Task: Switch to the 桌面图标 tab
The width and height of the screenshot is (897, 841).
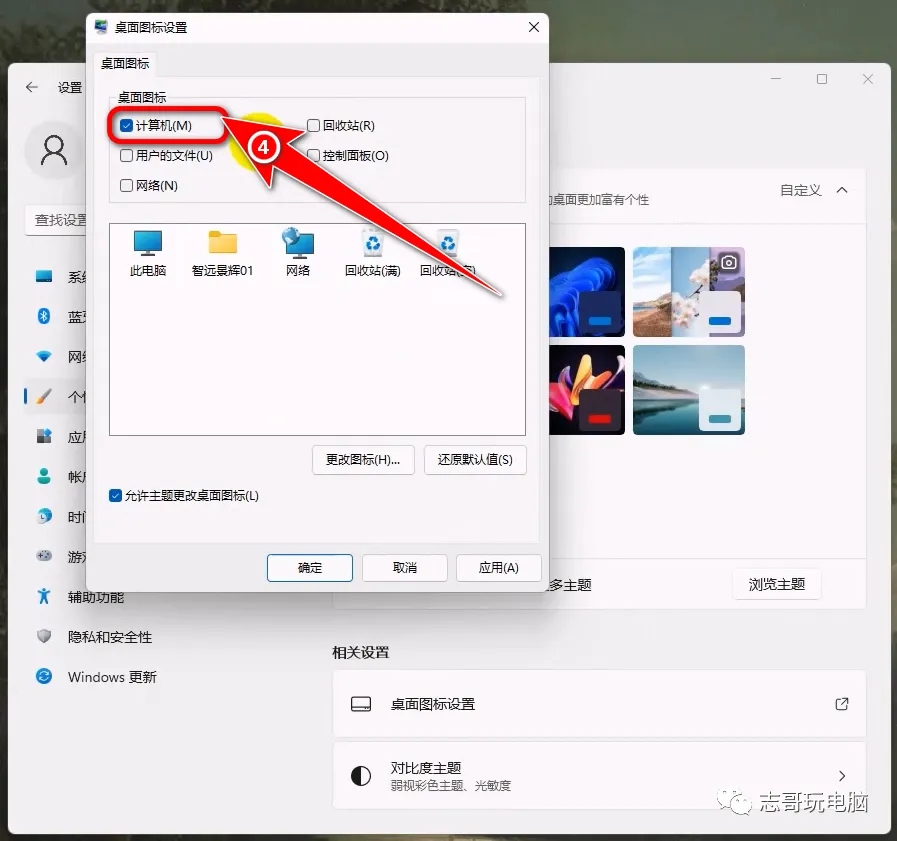Action: 125,63
